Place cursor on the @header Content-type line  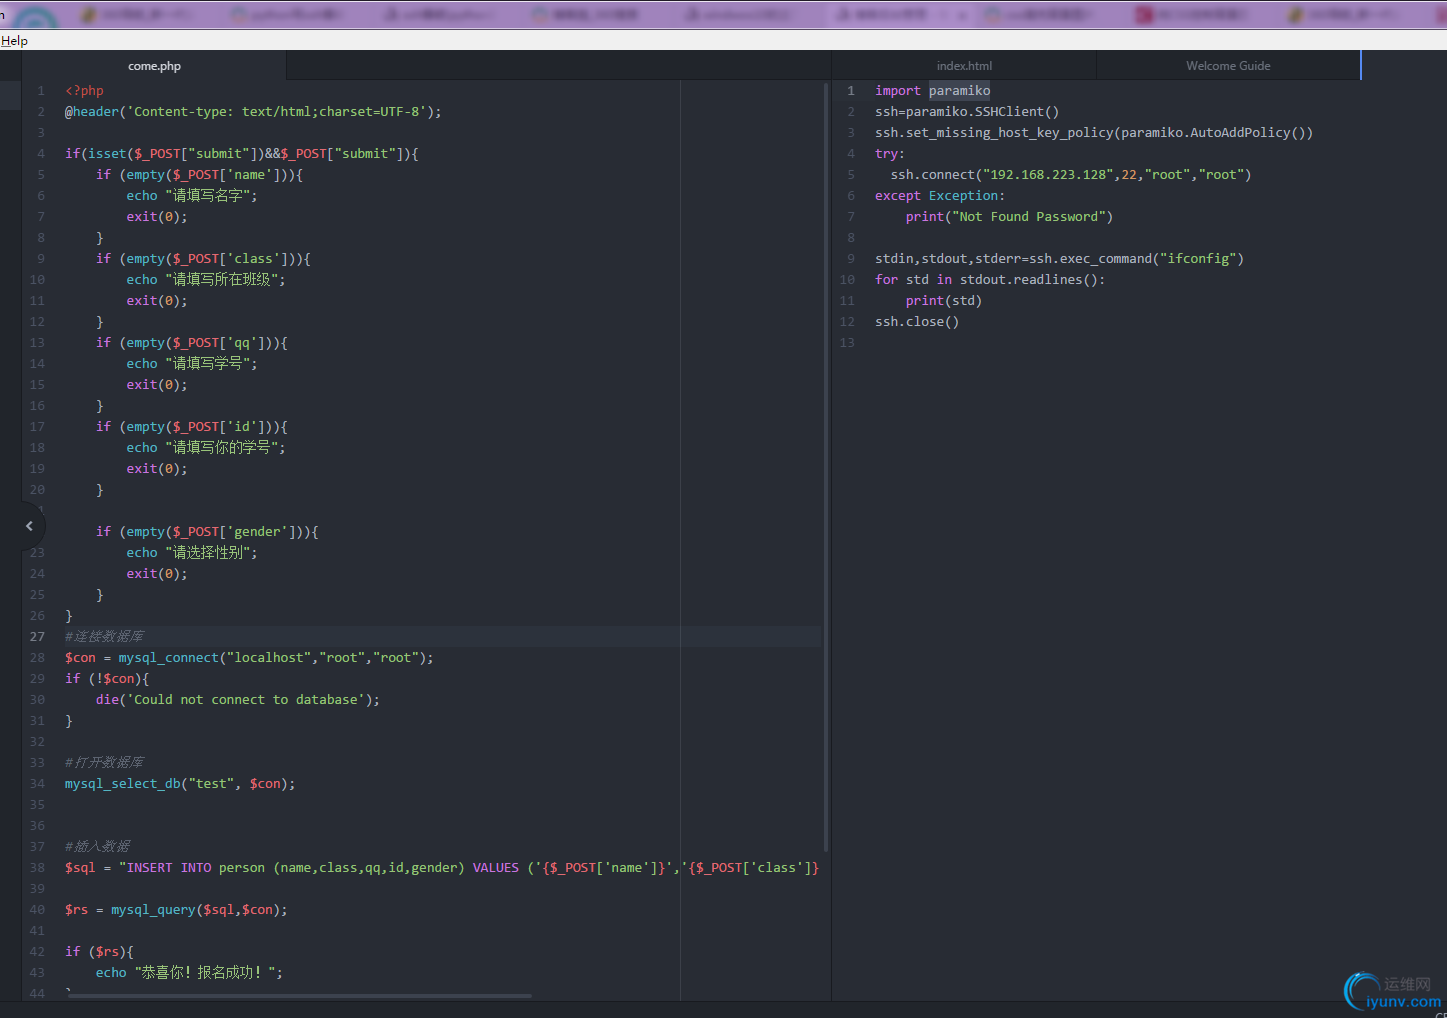253,112
